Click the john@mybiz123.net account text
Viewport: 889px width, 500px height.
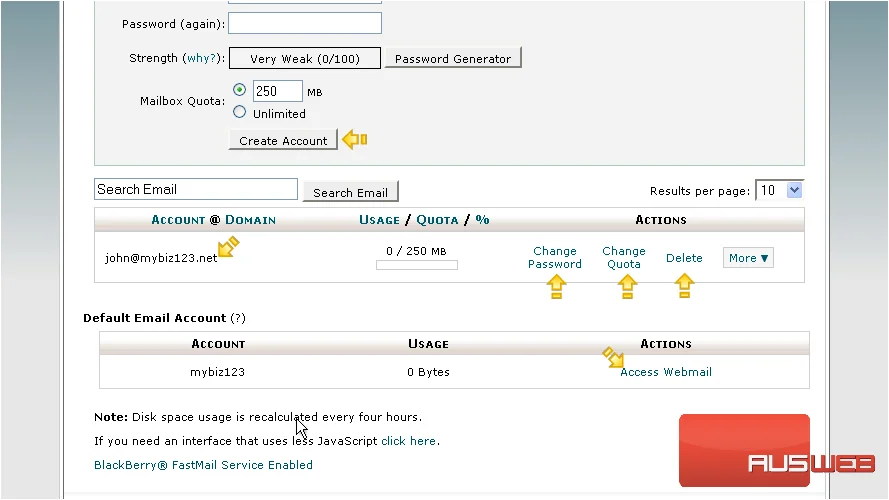[161, 258]
